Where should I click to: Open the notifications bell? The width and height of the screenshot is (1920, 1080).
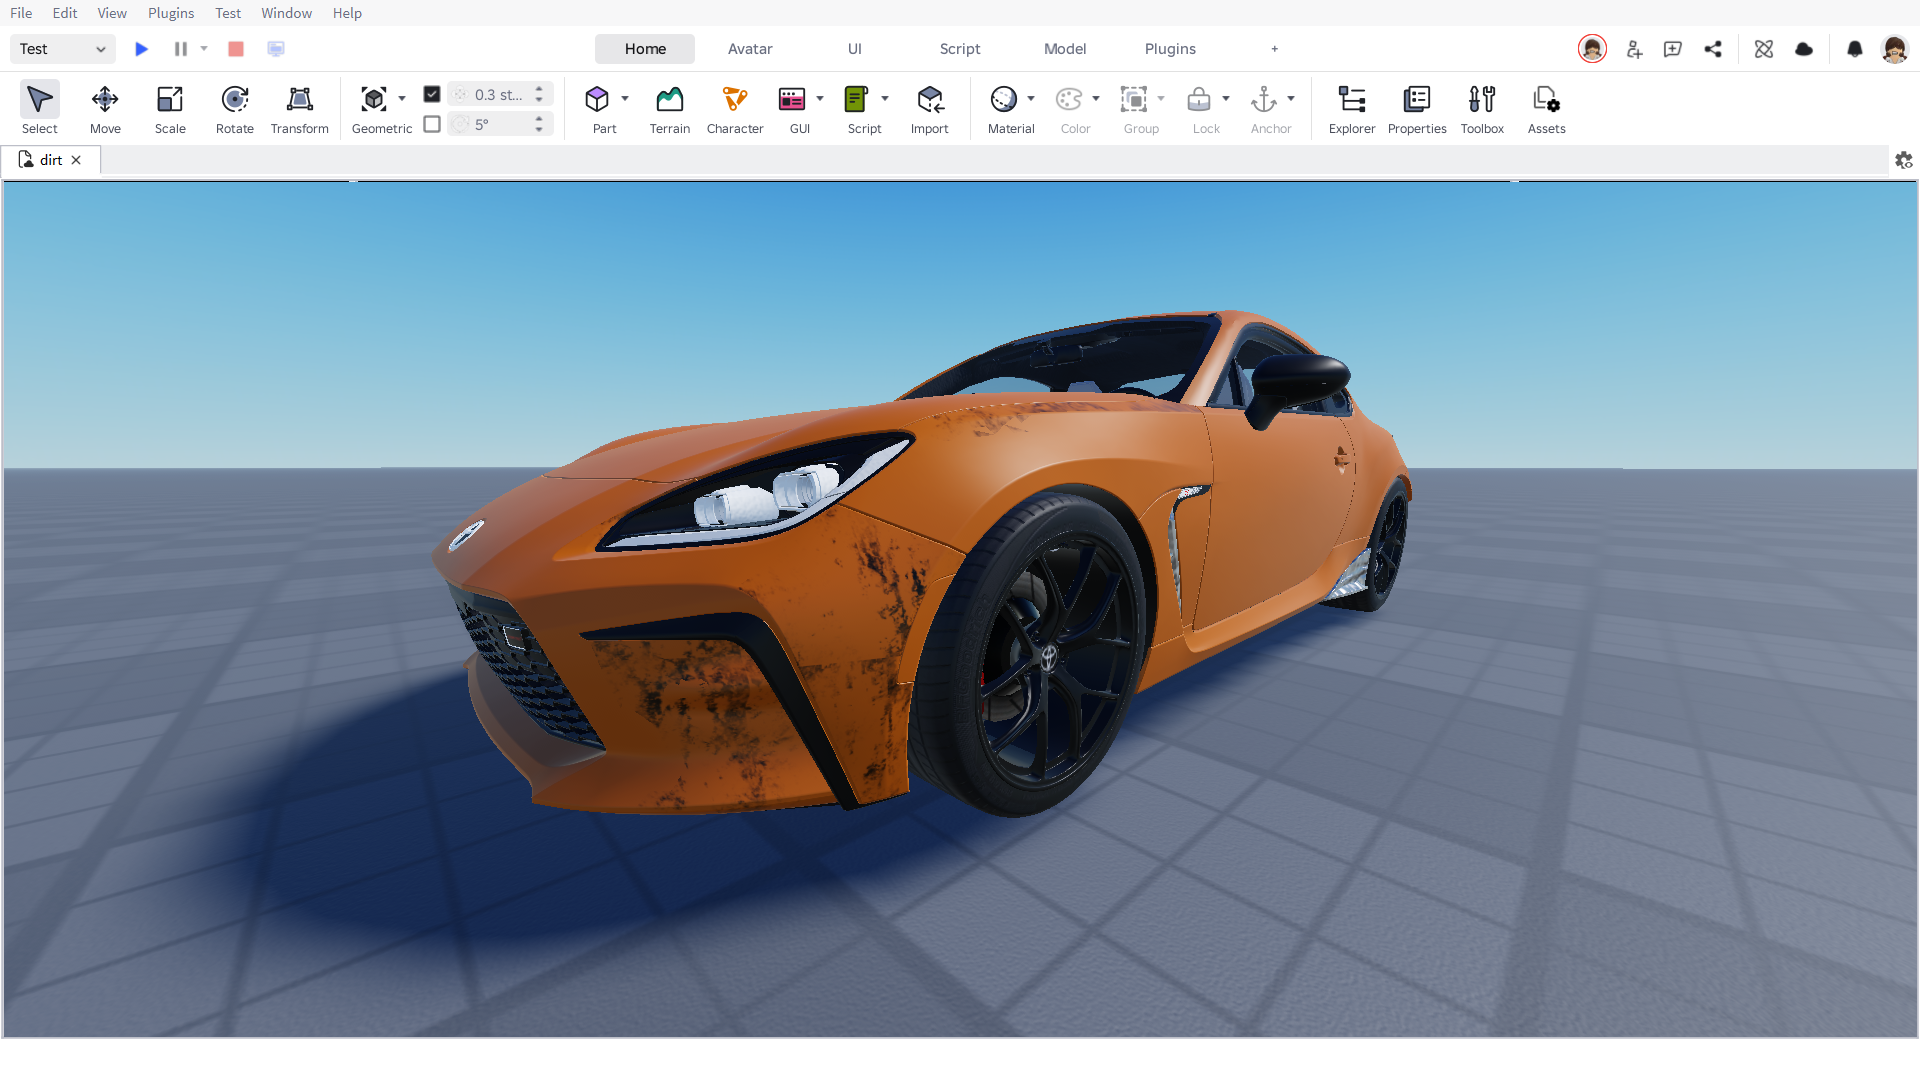(x=1855, y=49)
